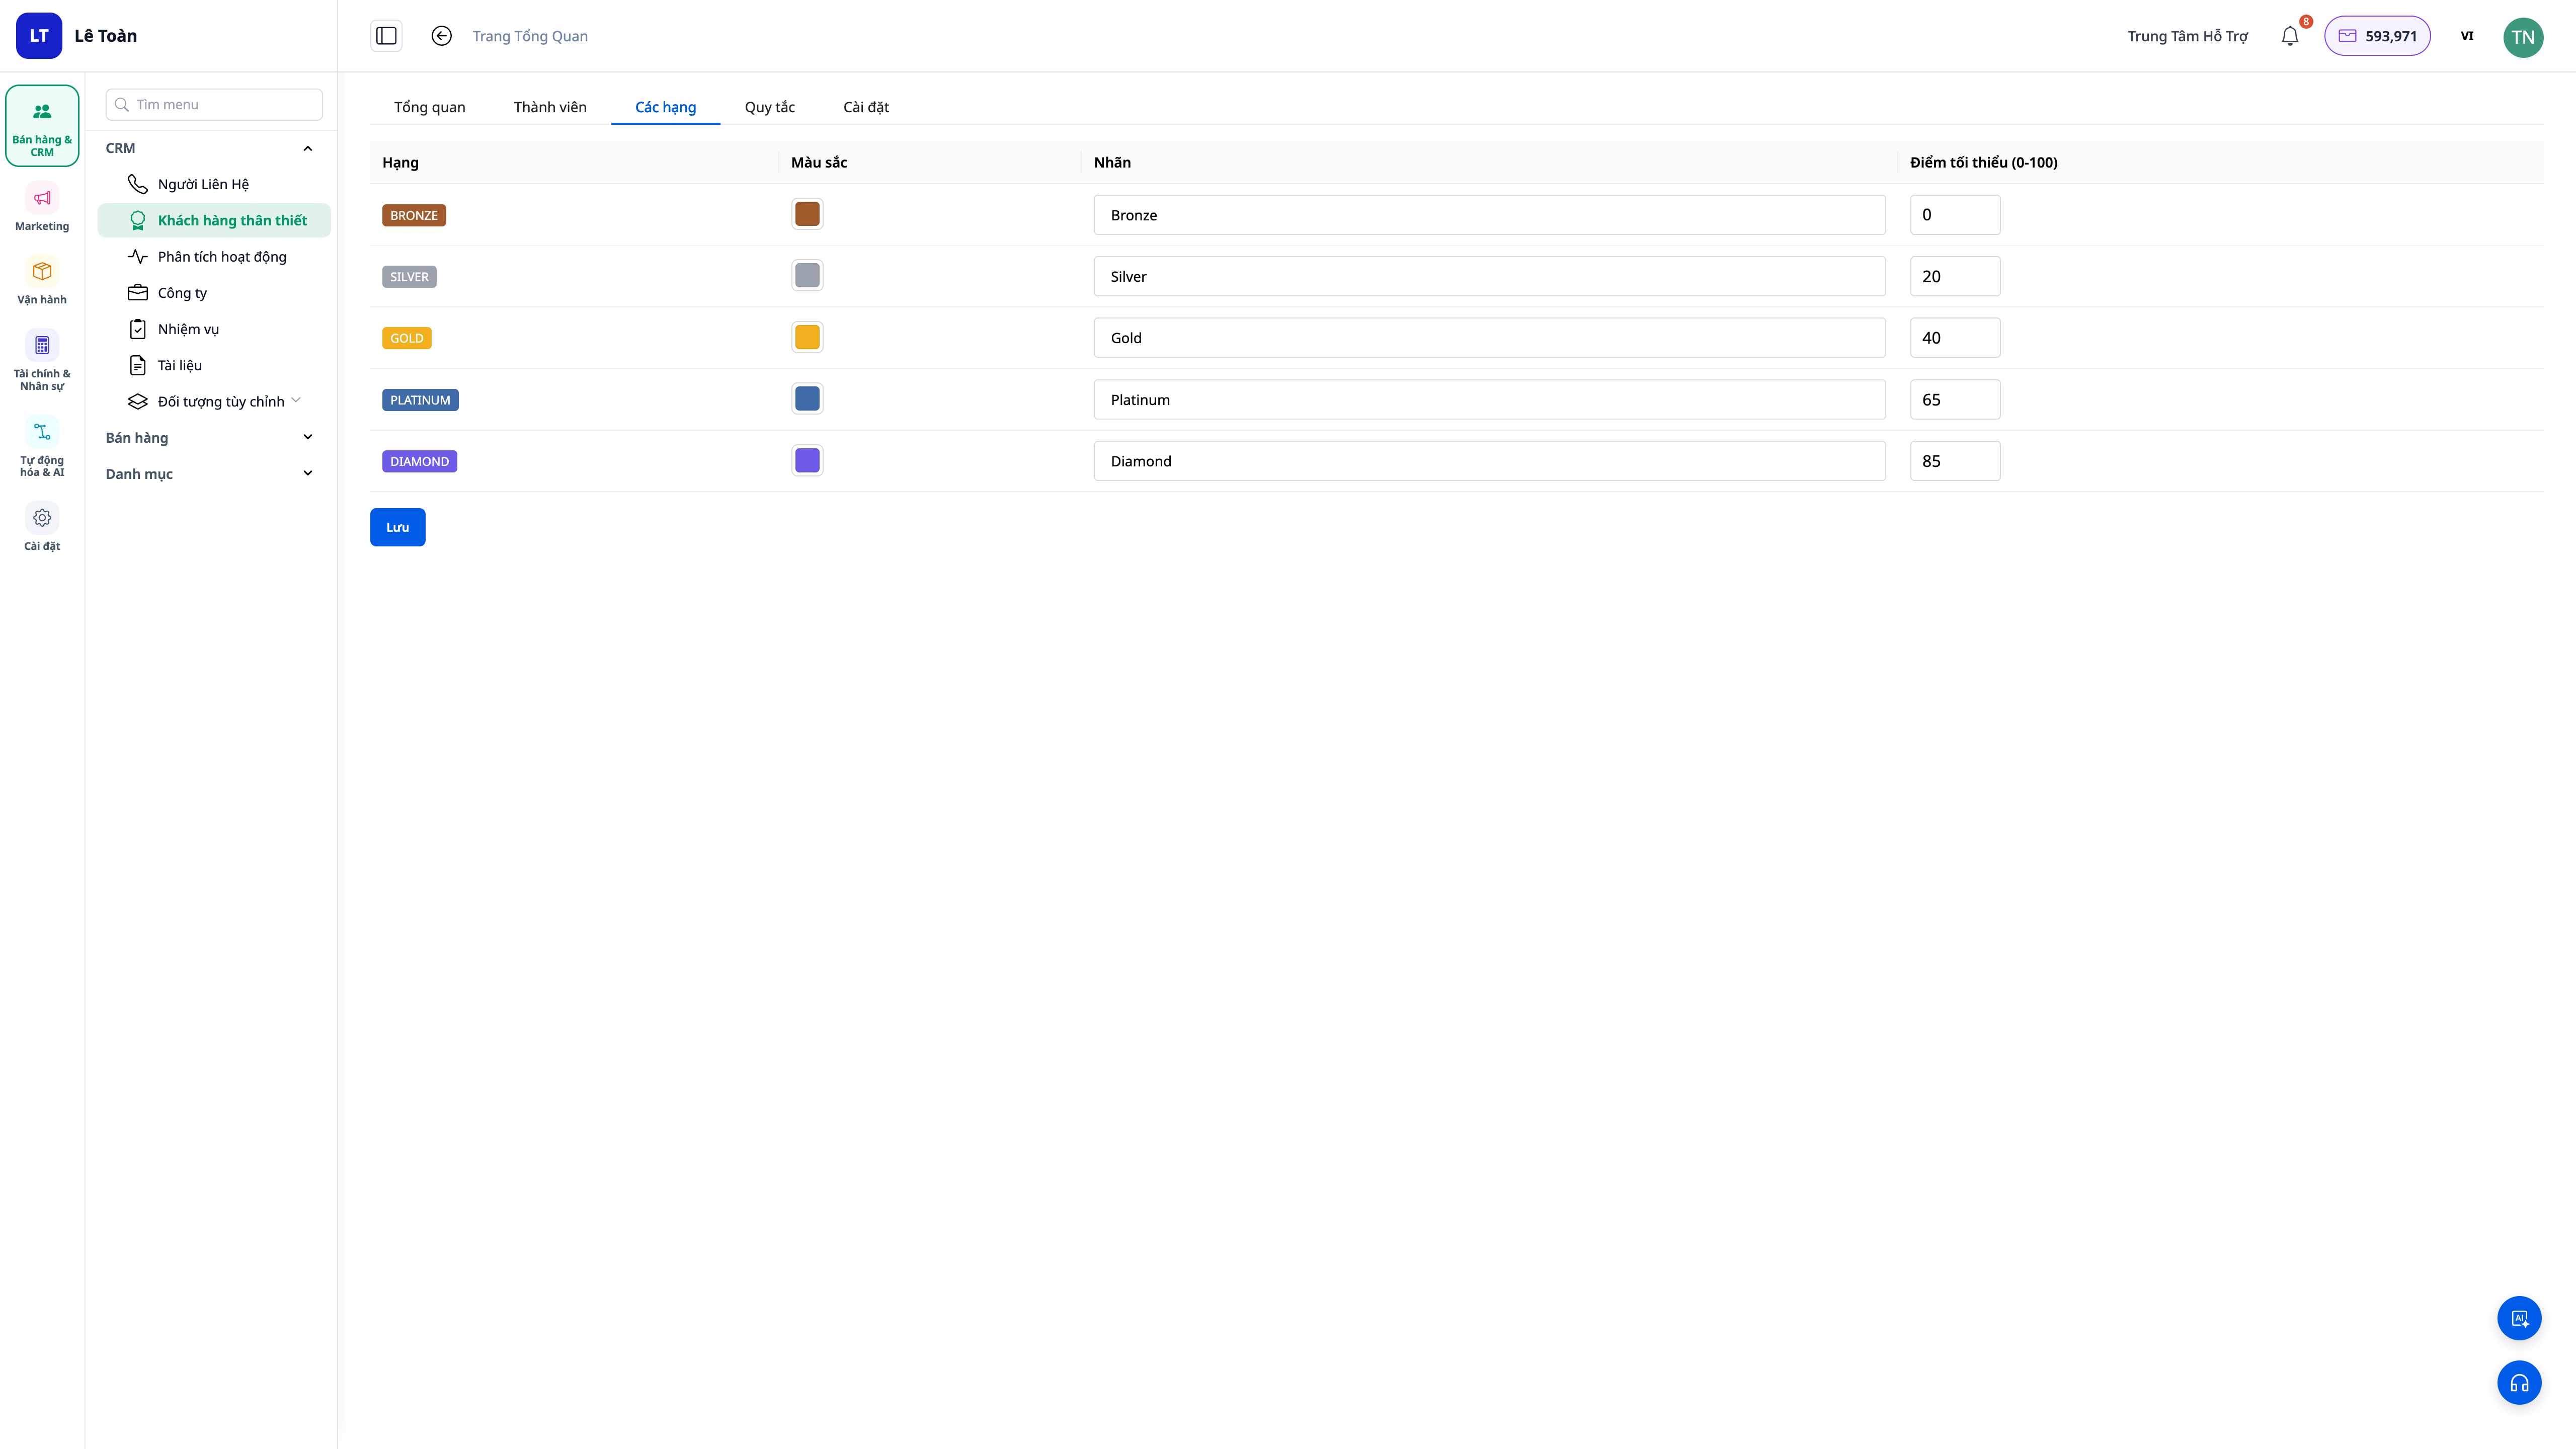Pick the Gold tier color swatch
The width and height of the screenshot is (2576, 1449).
tap(807, 337)
